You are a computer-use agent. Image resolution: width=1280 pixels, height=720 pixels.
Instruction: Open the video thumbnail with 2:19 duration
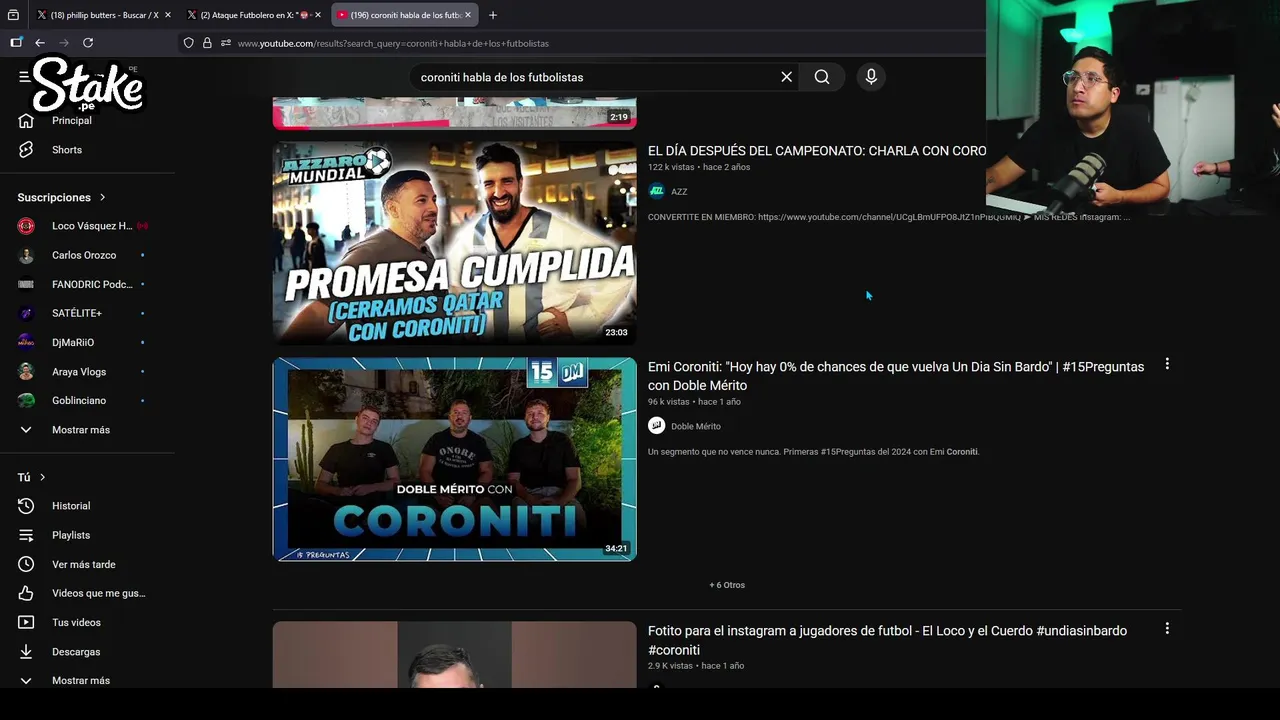454,113
